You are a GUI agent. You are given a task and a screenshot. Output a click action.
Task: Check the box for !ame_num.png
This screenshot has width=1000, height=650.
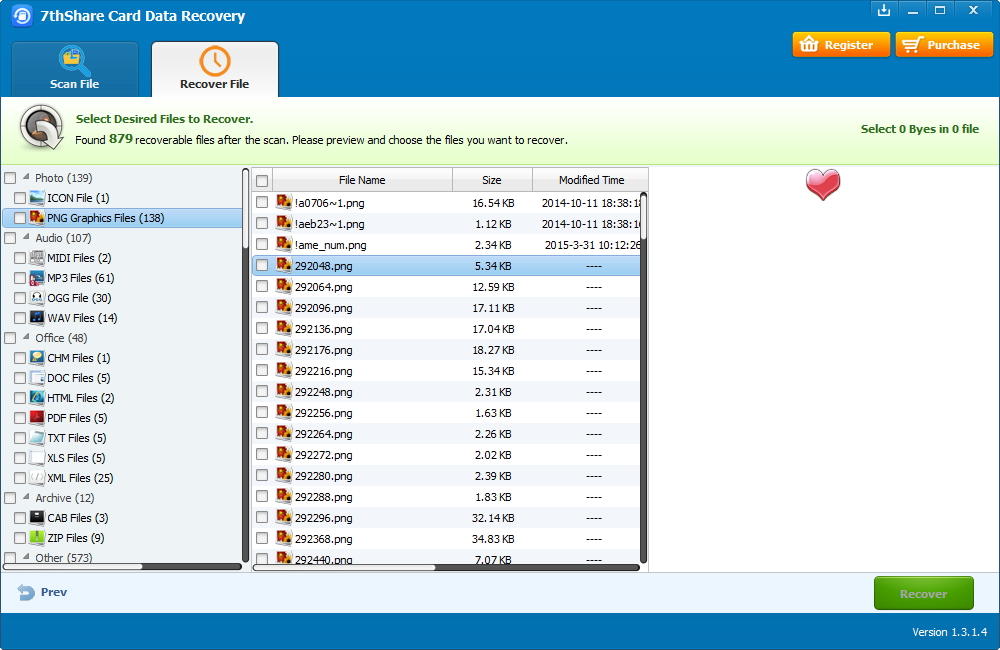coord(261,244)
